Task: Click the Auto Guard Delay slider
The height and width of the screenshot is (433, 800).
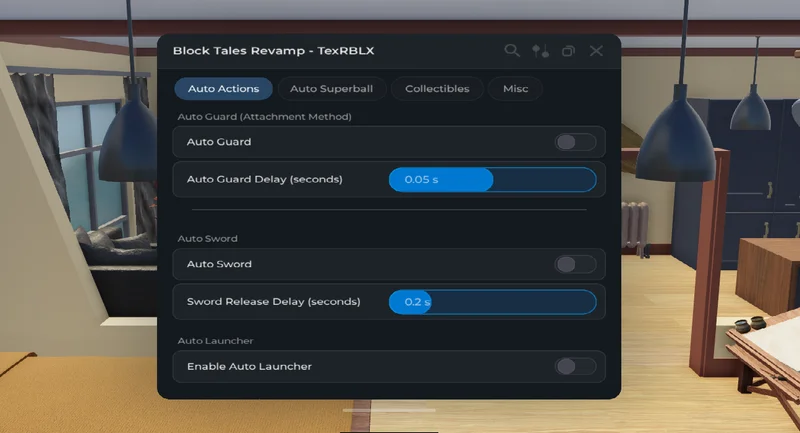Action: tap(492, 180)
